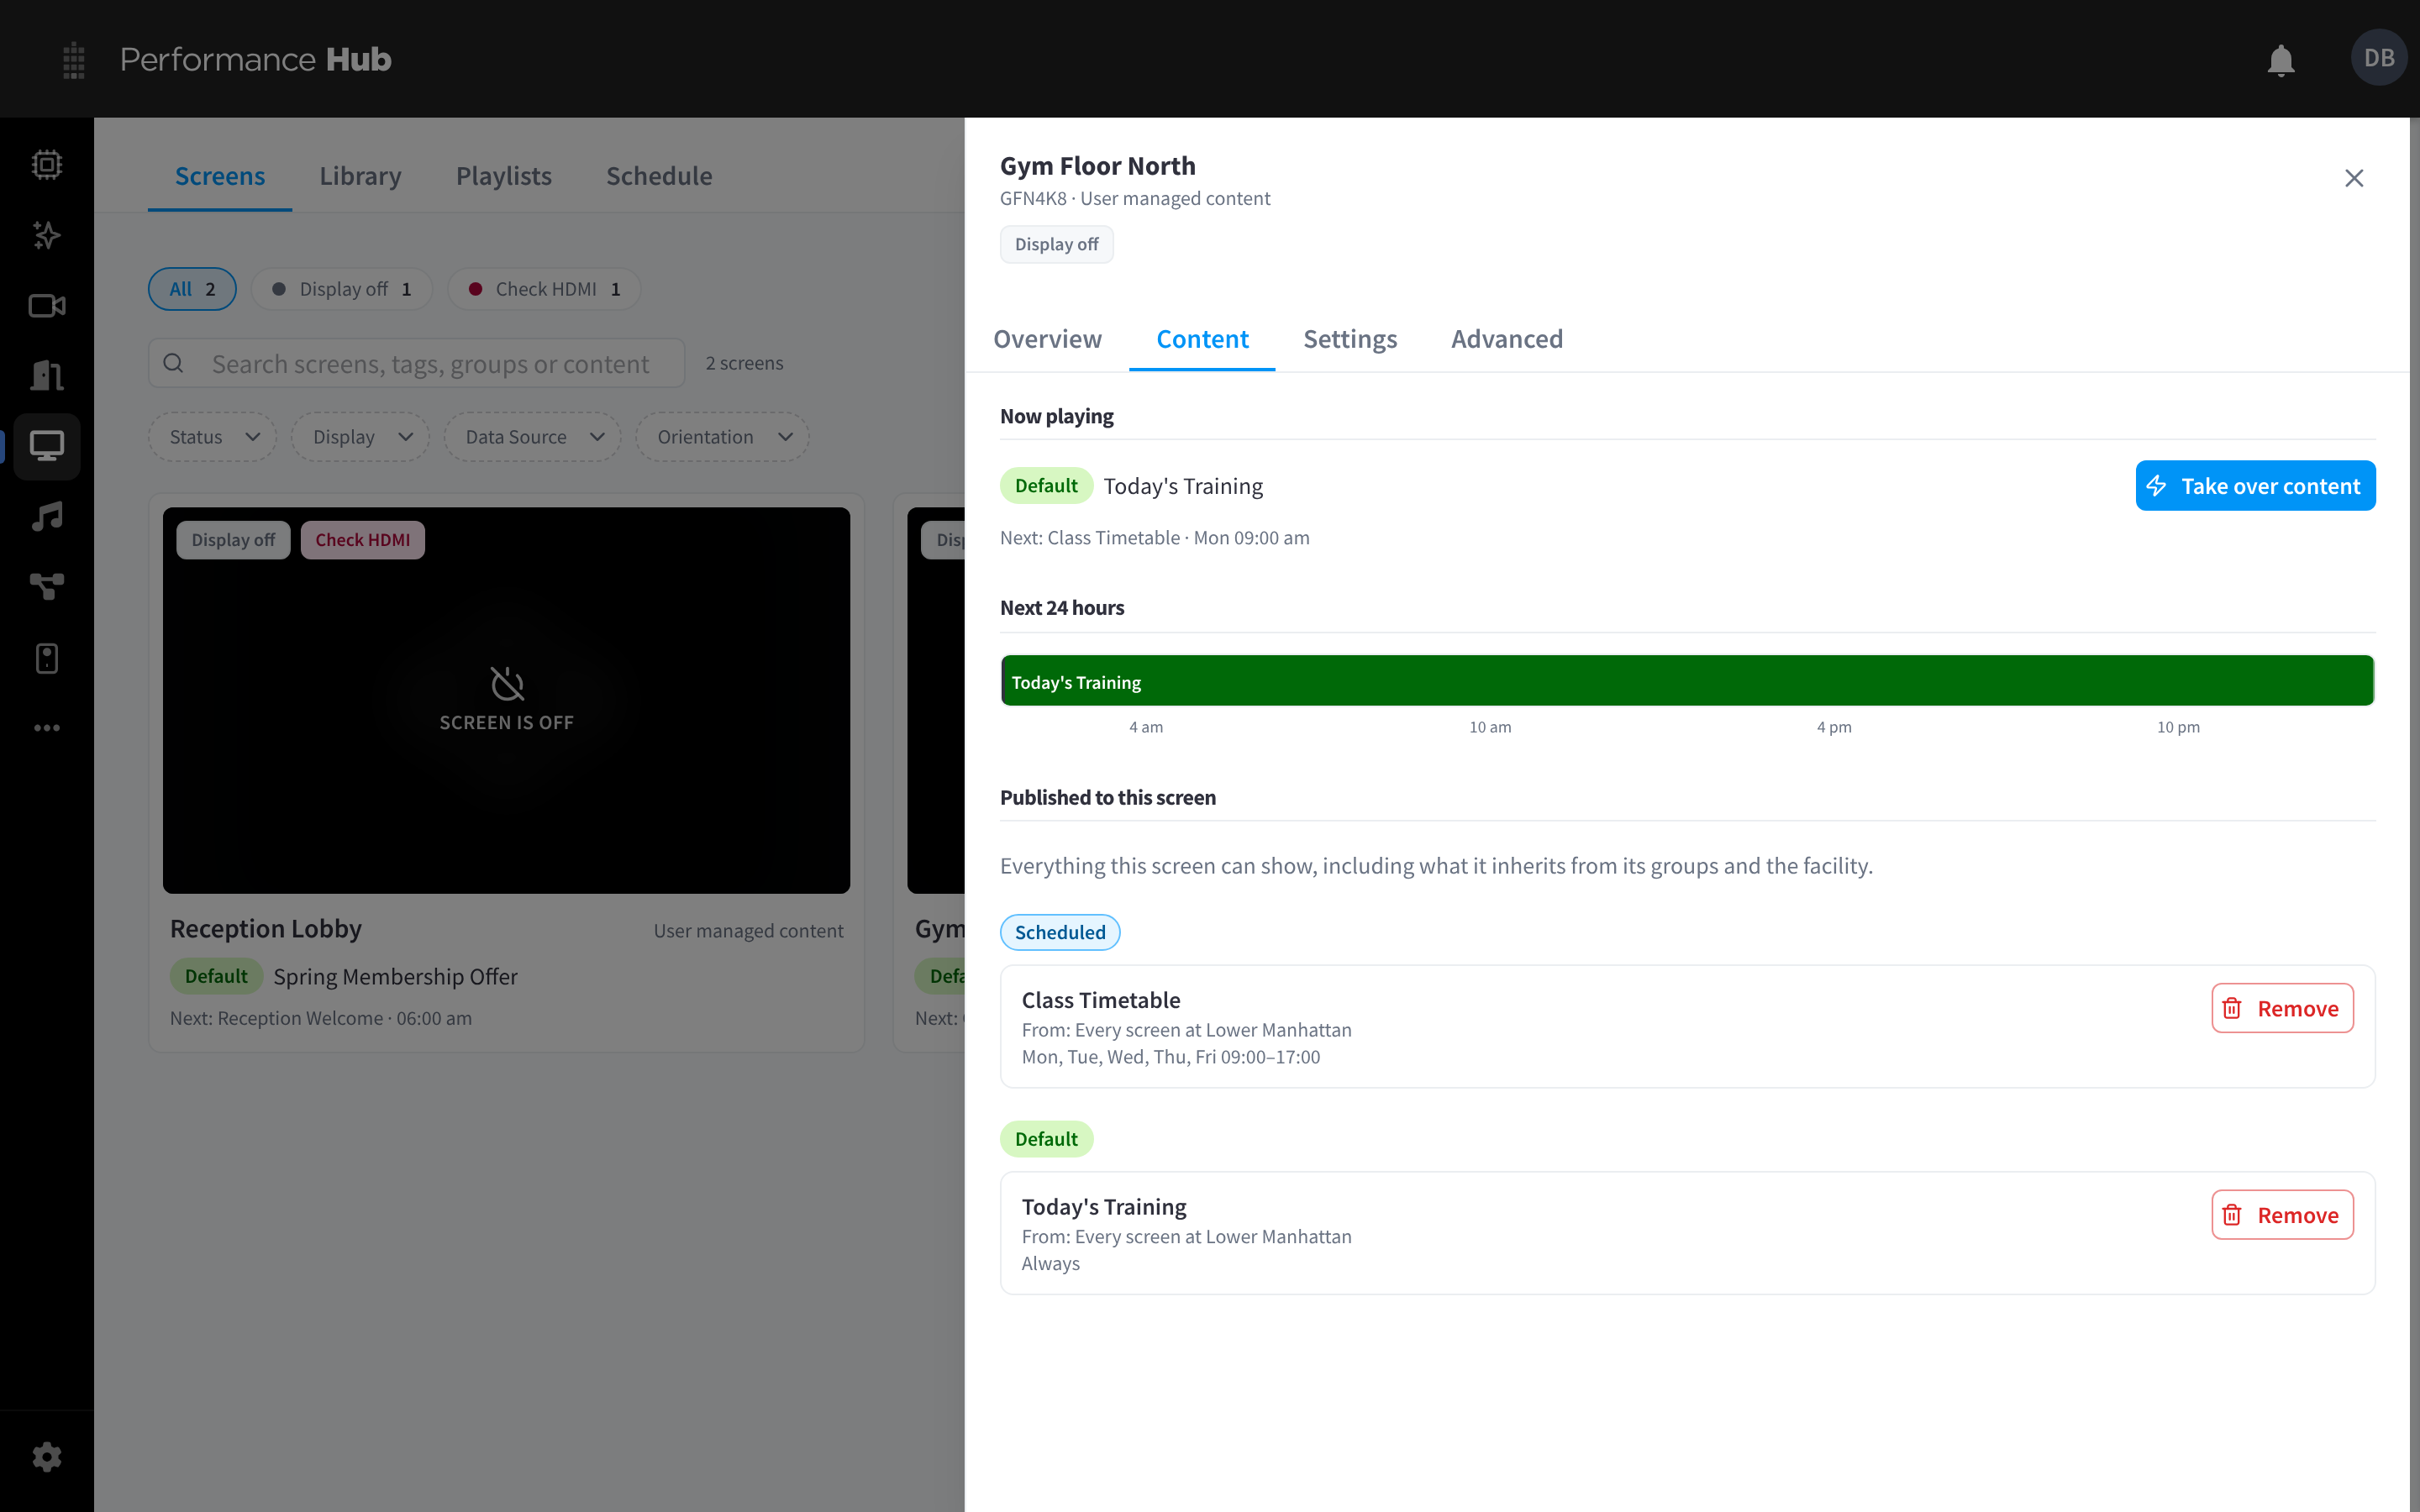The height and width of the screenshot is (1512, 2420).
Task: Expand the Display filter dropdown
Action: click(360, 437)
